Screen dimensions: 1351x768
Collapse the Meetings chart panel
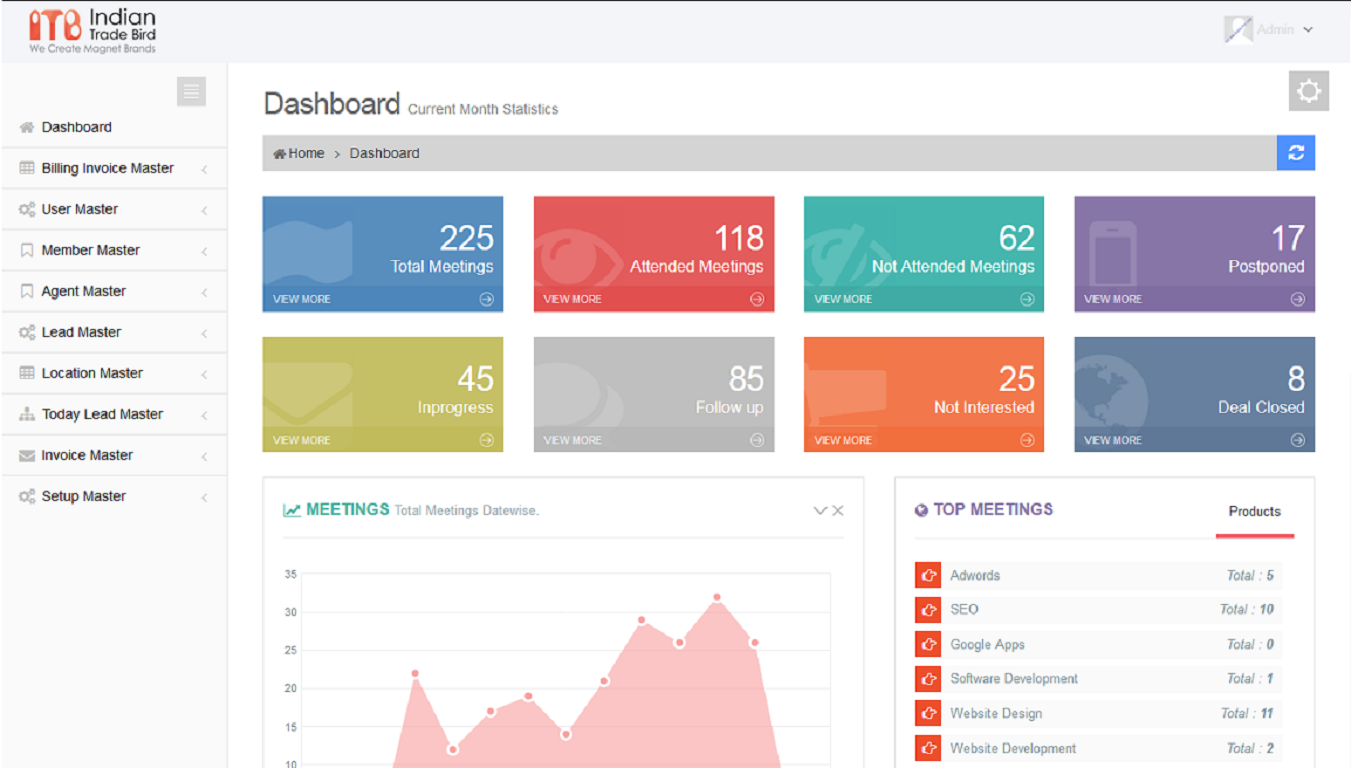(820, 511)
